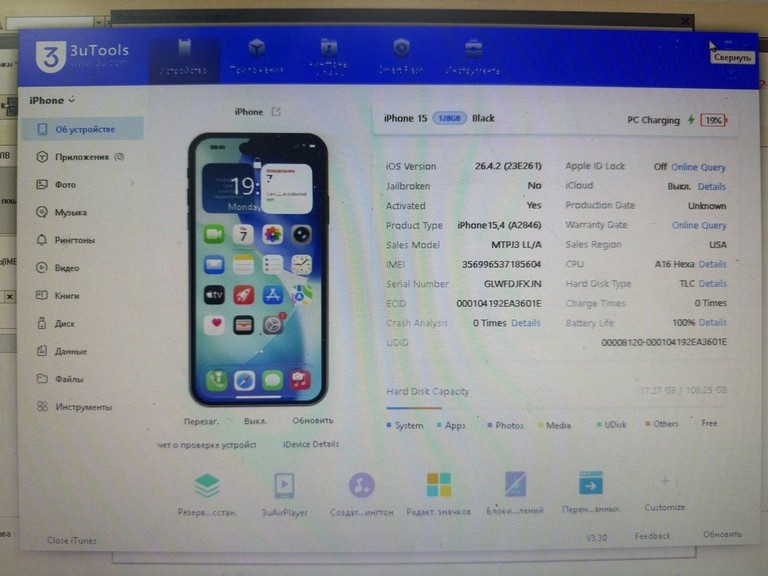Launch the 3uAirPlayer tool
768x576 pixels.
pyautogui.click(x=285, y=486)
